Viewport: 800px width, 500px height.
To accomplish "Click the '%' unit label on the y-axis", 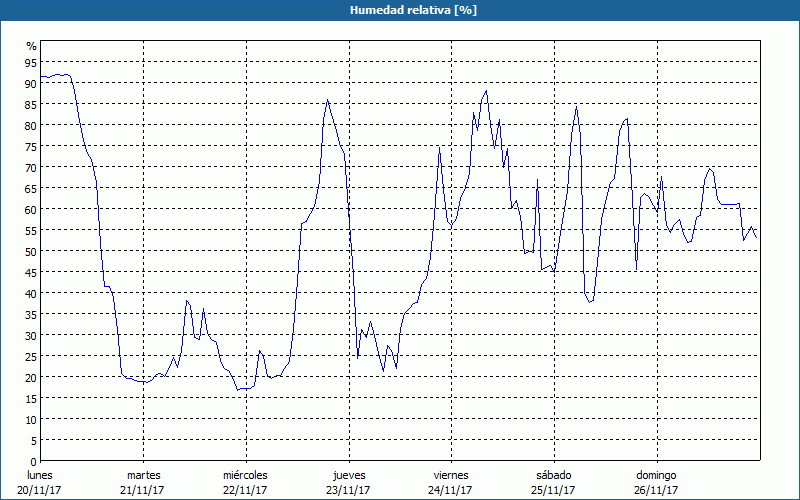I will pos(32,46).
